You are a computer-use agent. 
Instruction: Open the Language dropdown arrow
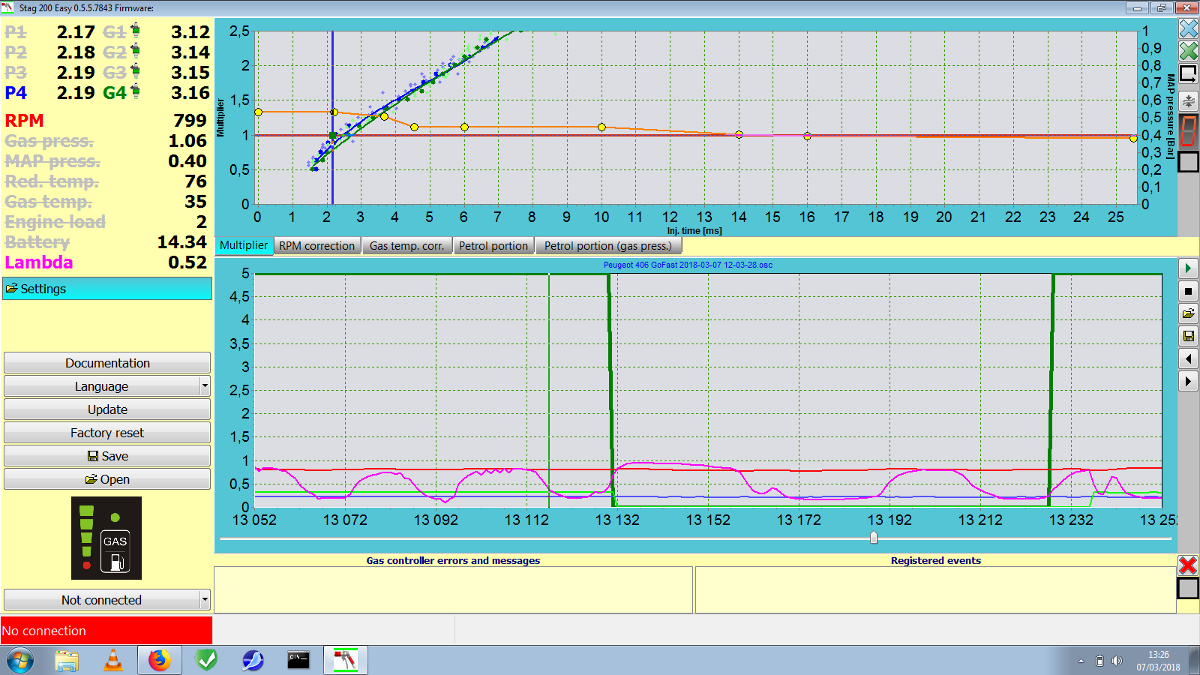point(204,386)
